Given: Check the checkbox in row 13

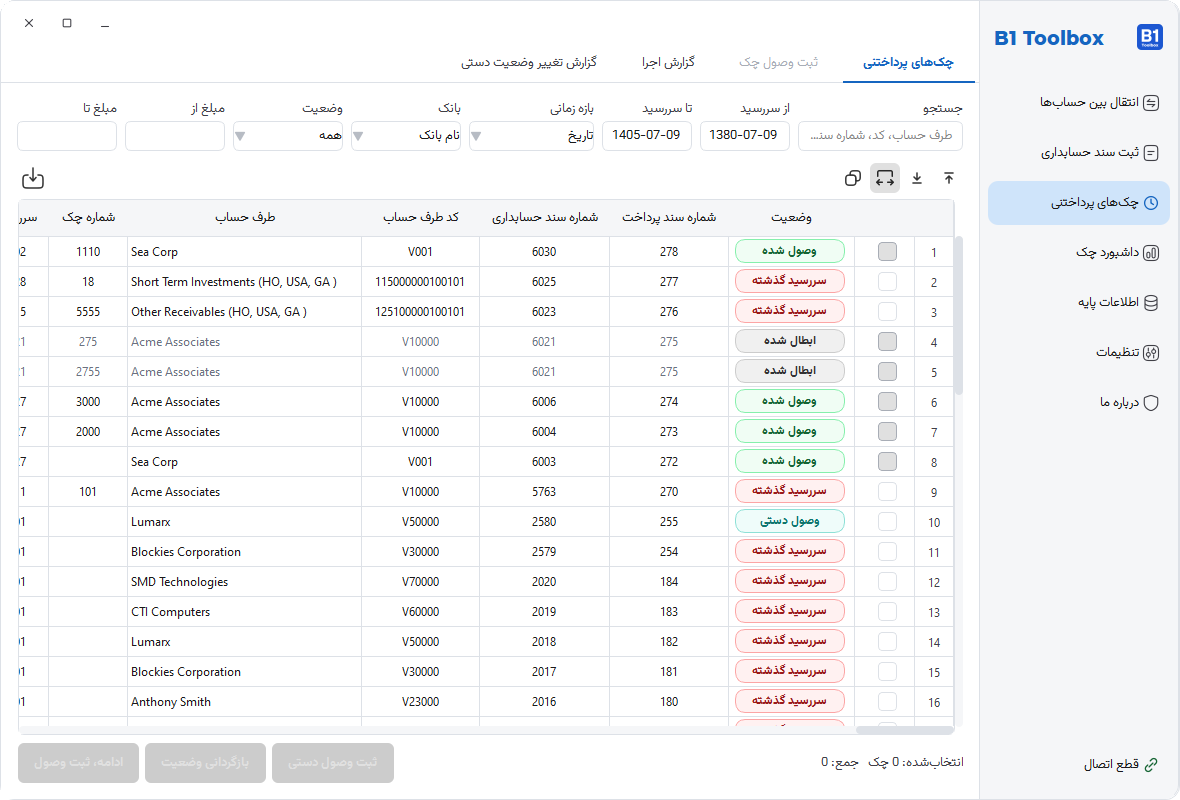Looking at the screenshot, I should tap(887, 612).
